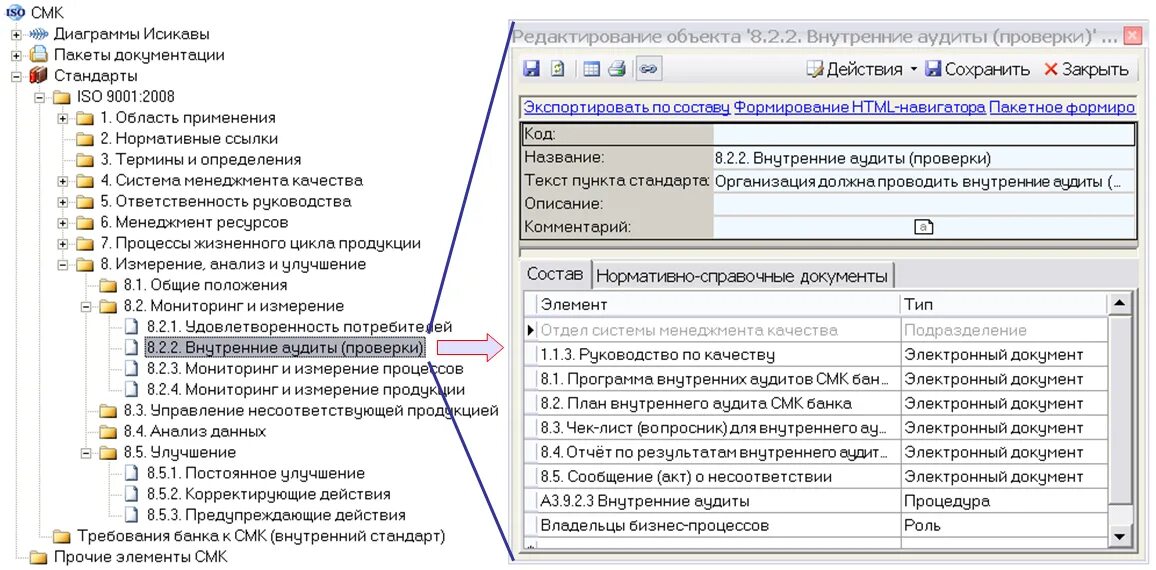The width and height of the screenshot is (1156, 570).
Task: Open Экспортировать по составу link
Action: (x=627, y=108)
